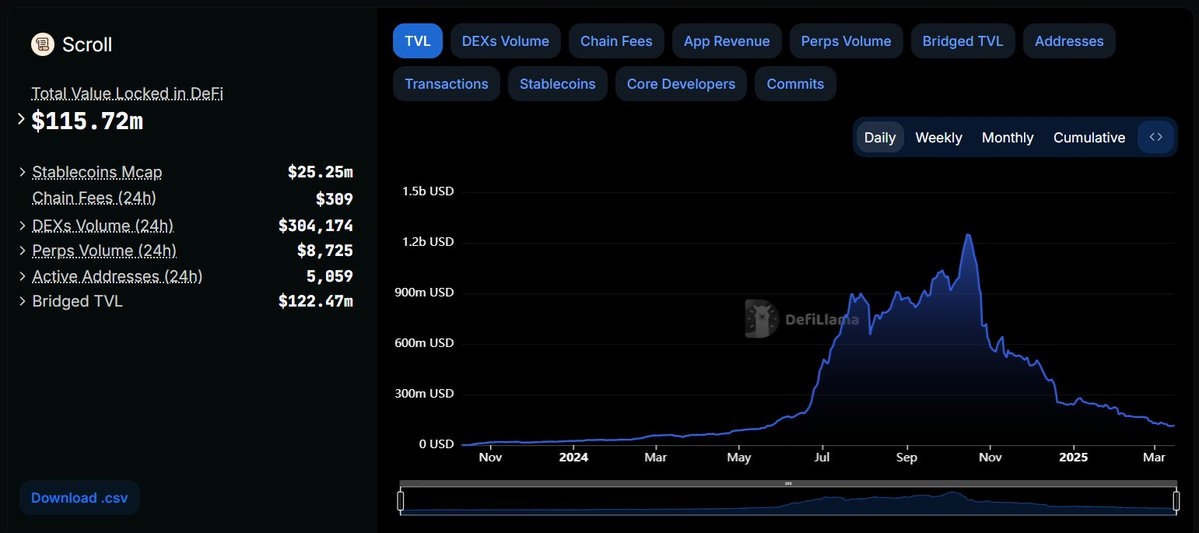Click the Scroll chain logo icon
This screenshot has width=1199, height=533.
pyautogui.click(x=43, y=44)
